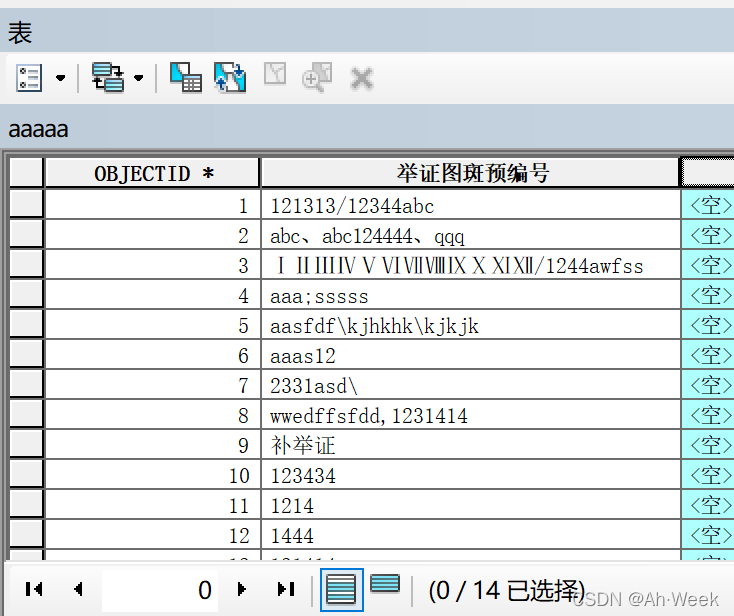Click OBJECTID cell with value 10
734x616 pixels.
(152, 474)
